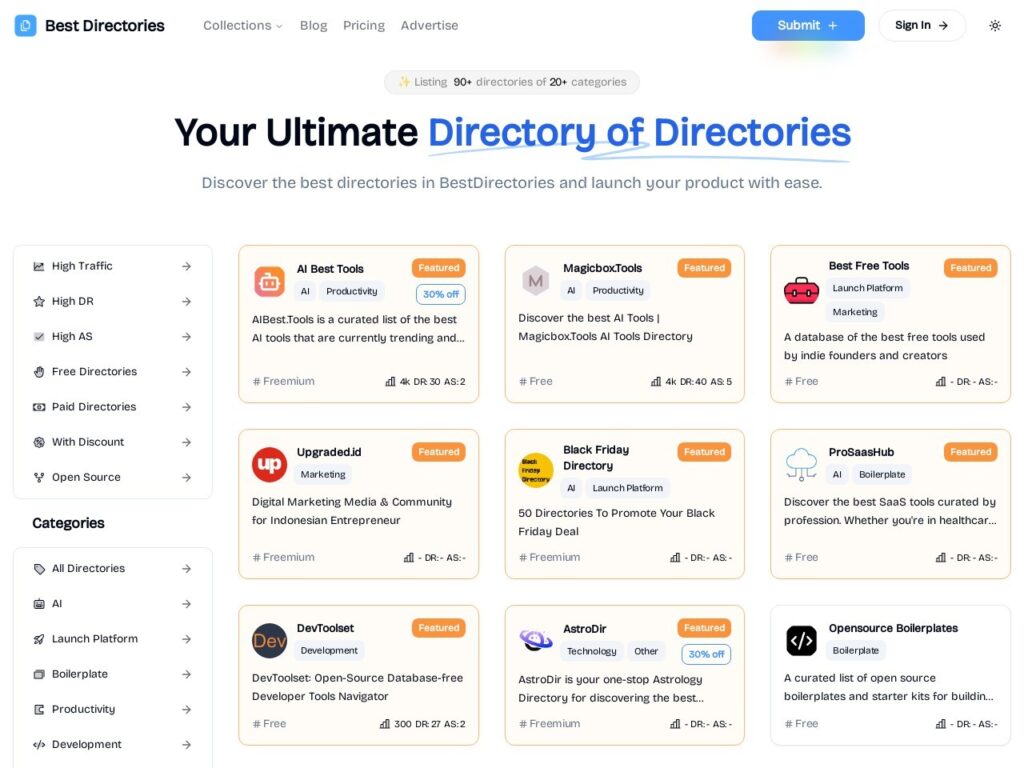
Task: Click the Featured badge on MagicboxTools card
Action: [704, 268]
